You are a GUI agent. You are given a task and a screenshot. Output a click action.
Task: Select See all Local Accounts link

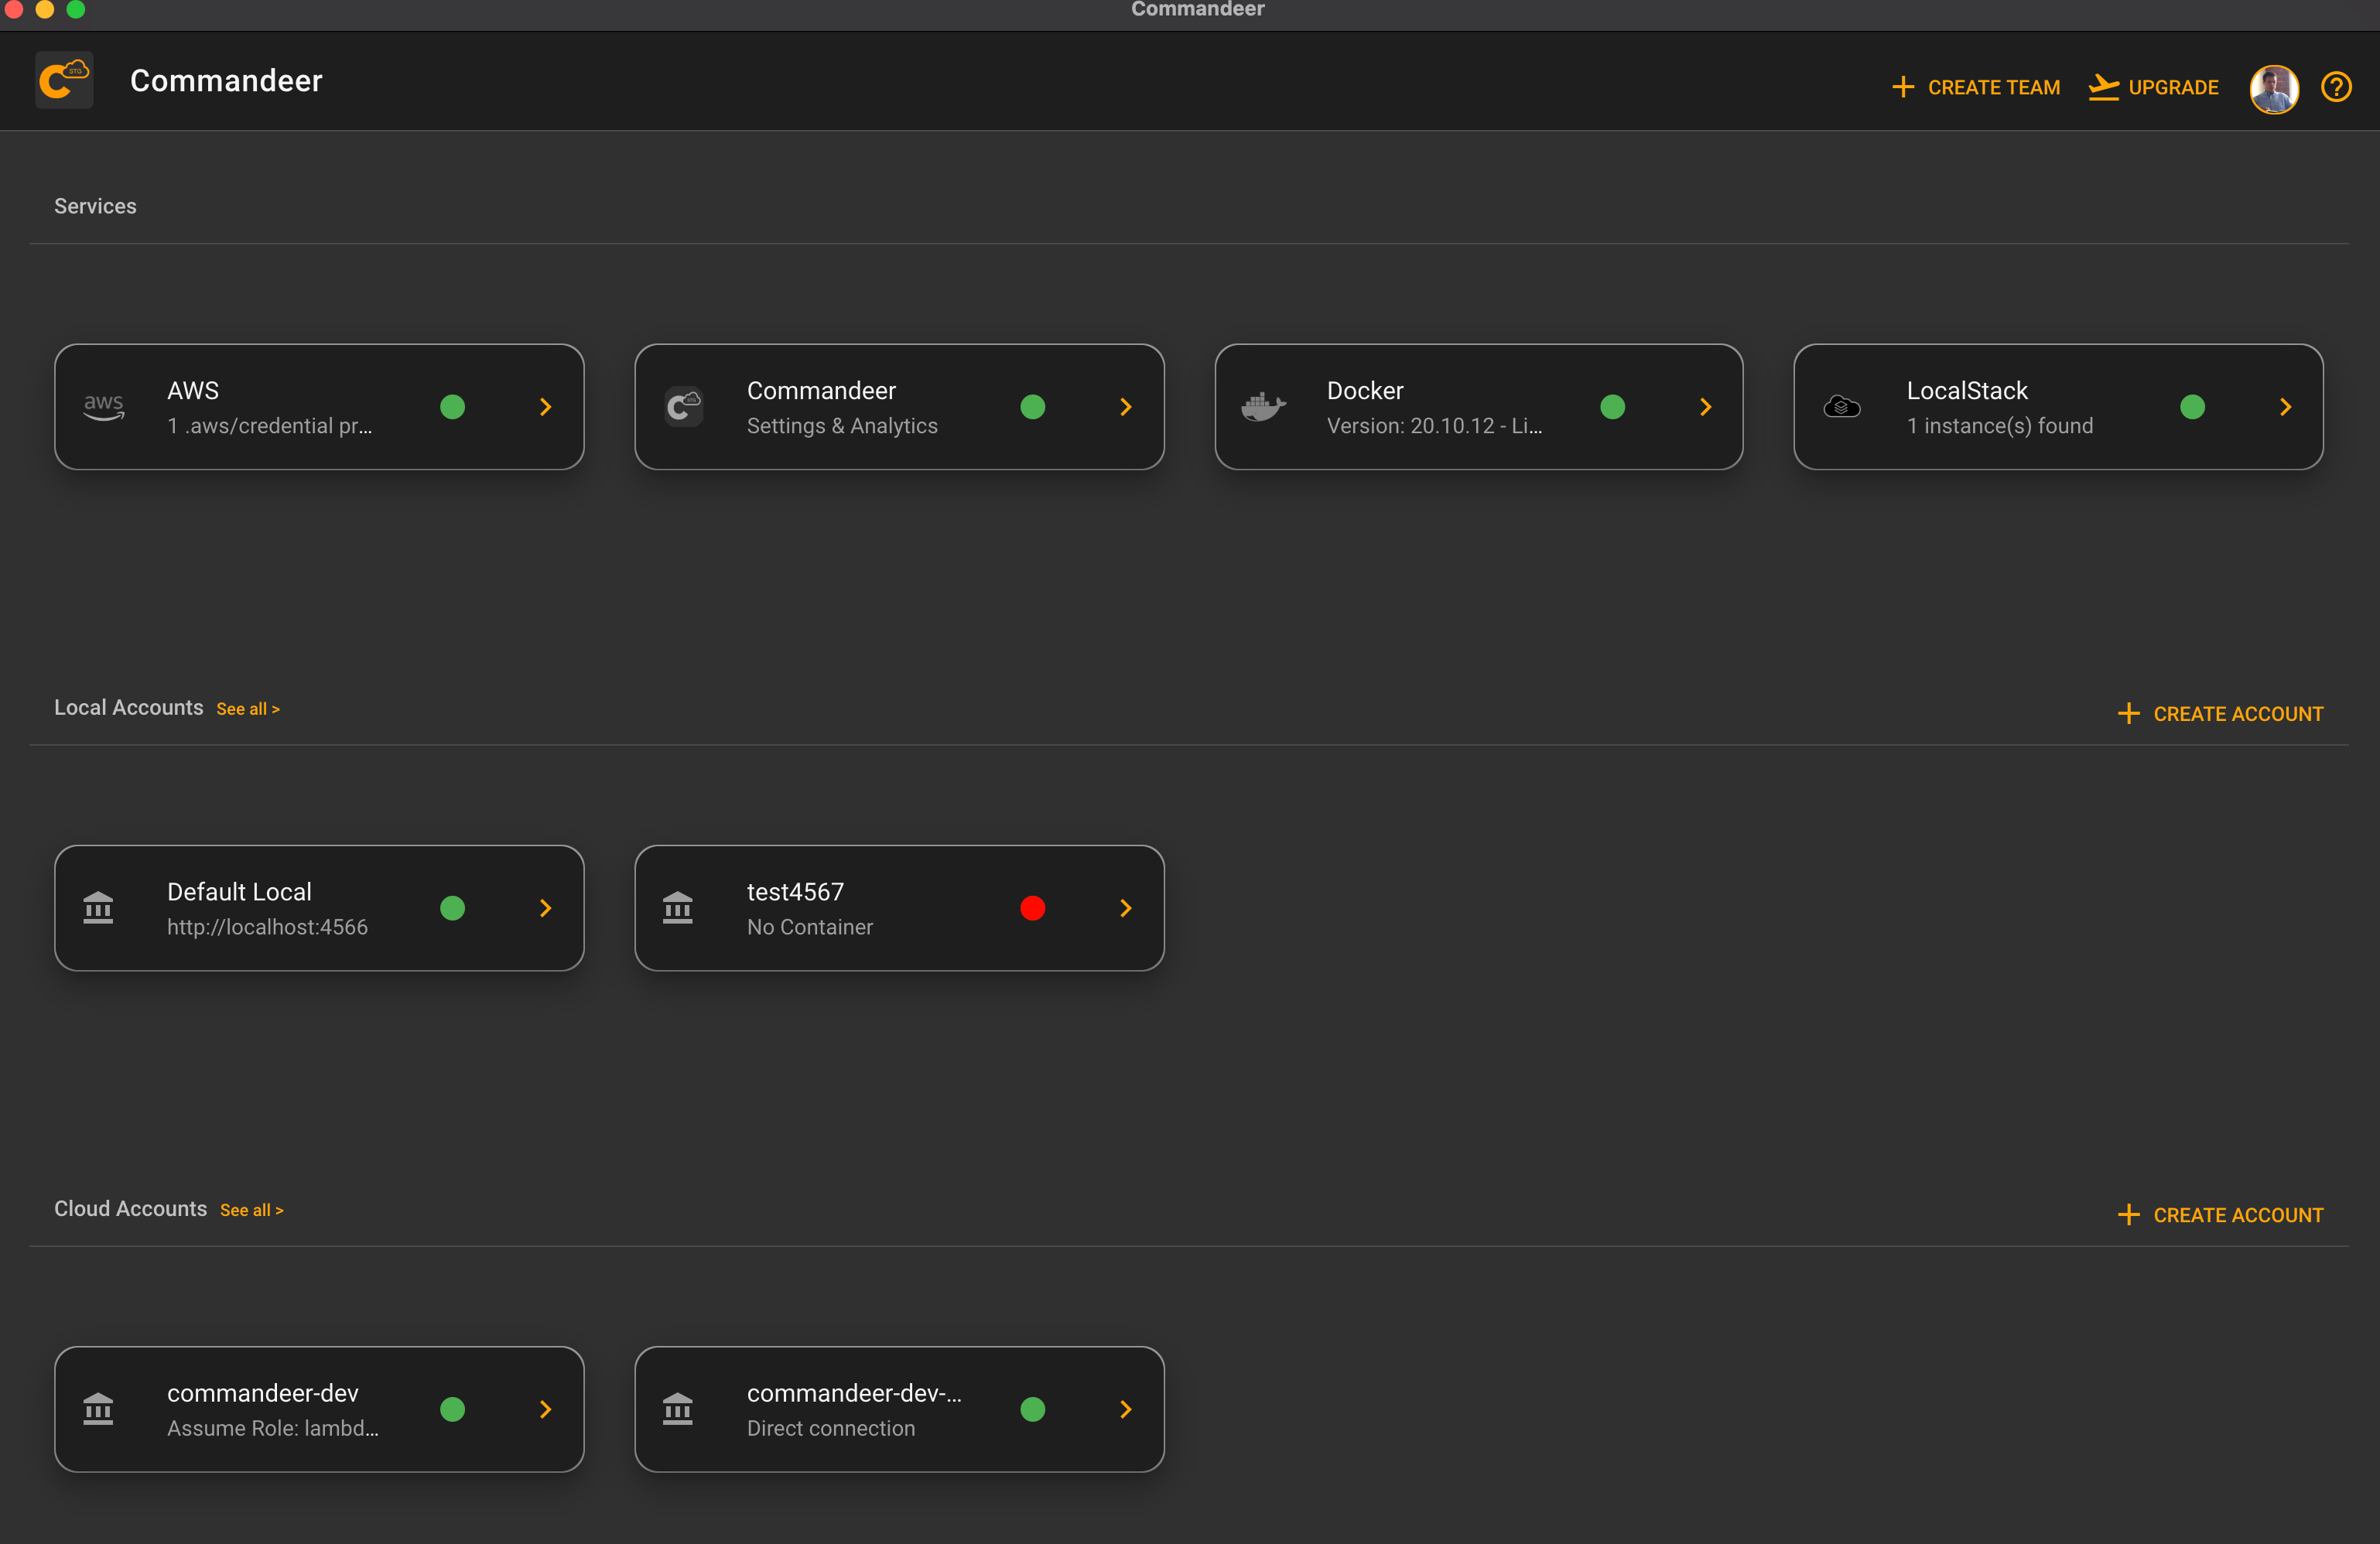point(248,708)
